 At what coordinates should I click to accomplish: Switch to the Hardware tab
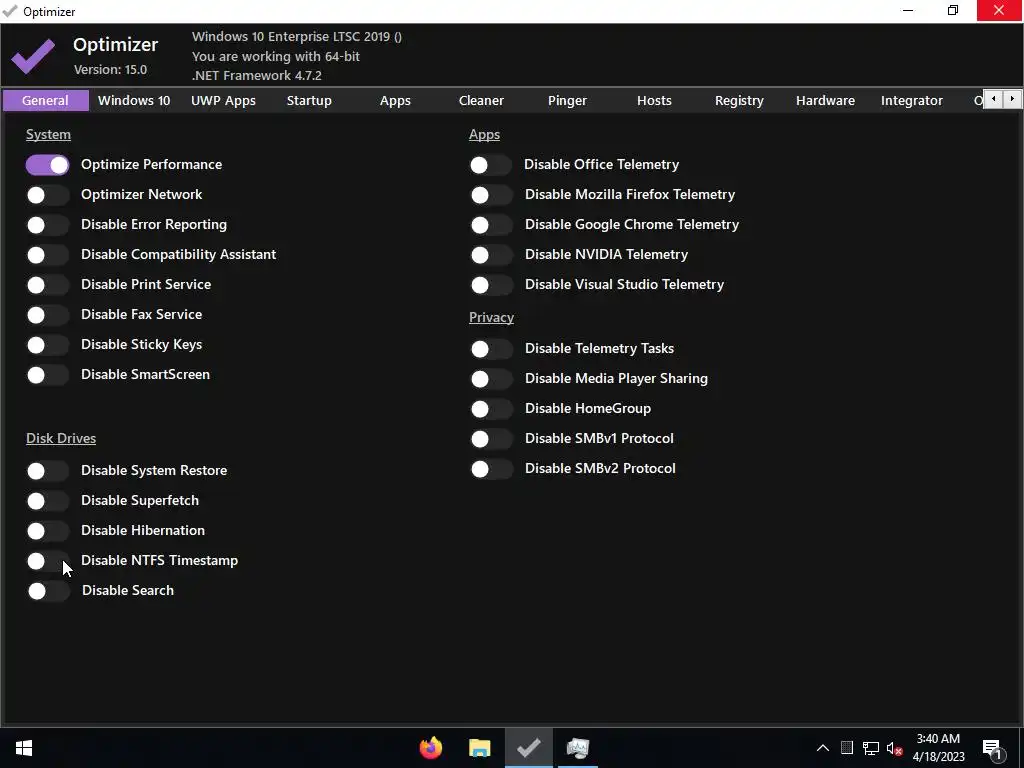(x=825, y=101)
